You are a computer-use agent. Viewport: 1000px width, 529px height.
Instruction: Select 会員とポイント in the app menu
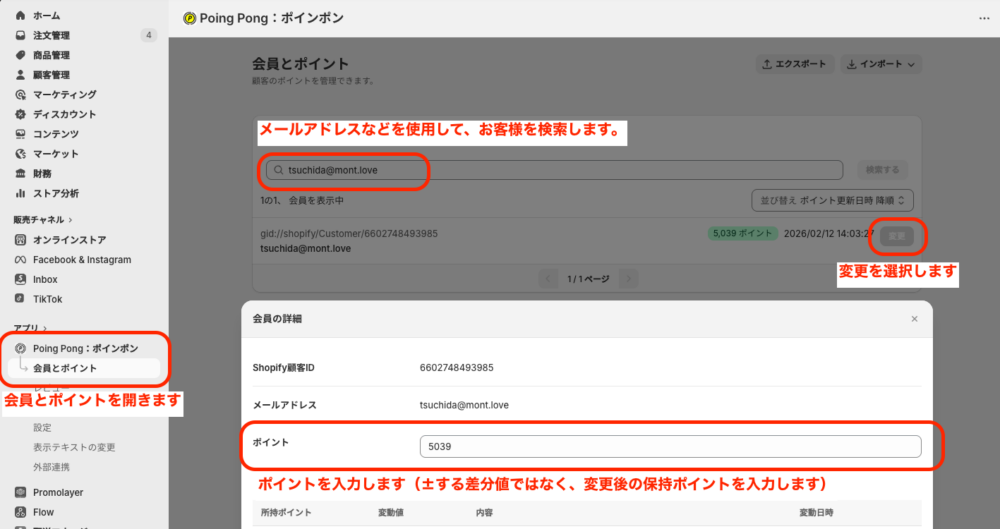(65, 368)
